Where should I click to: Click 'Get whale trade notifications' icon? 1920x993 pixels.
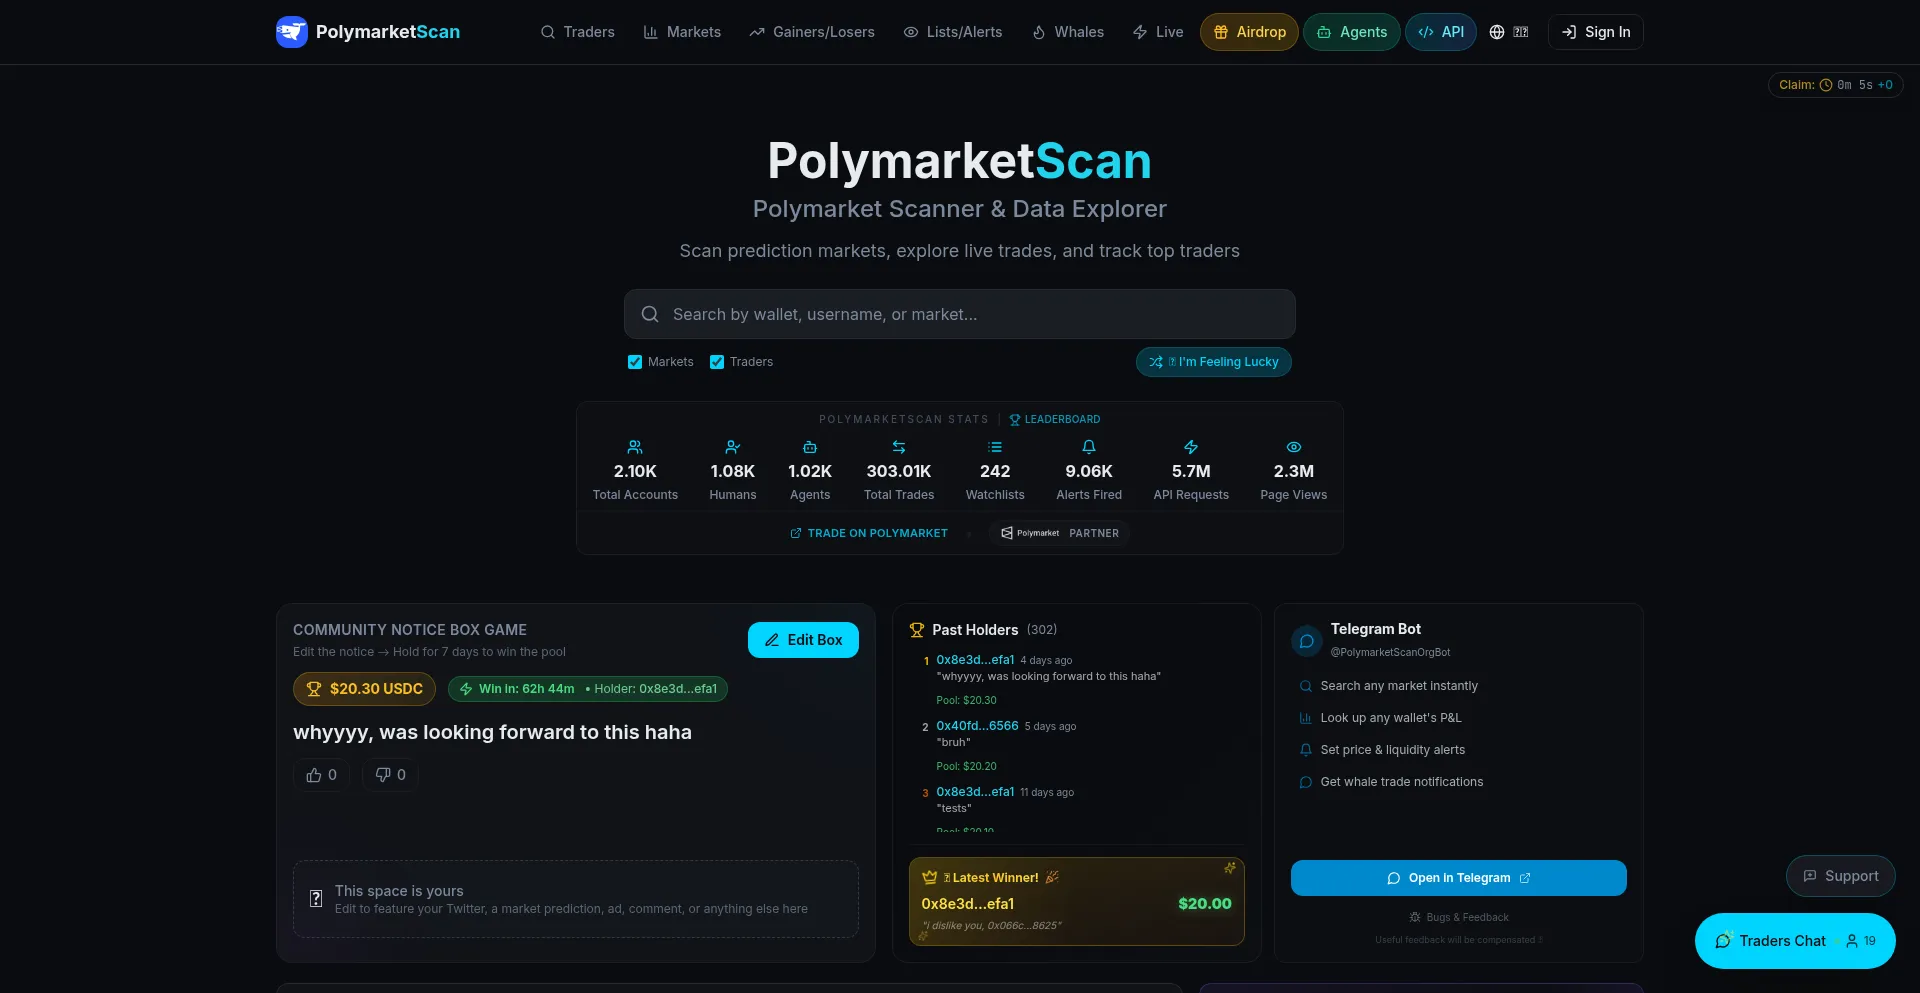coord(1305,782)
